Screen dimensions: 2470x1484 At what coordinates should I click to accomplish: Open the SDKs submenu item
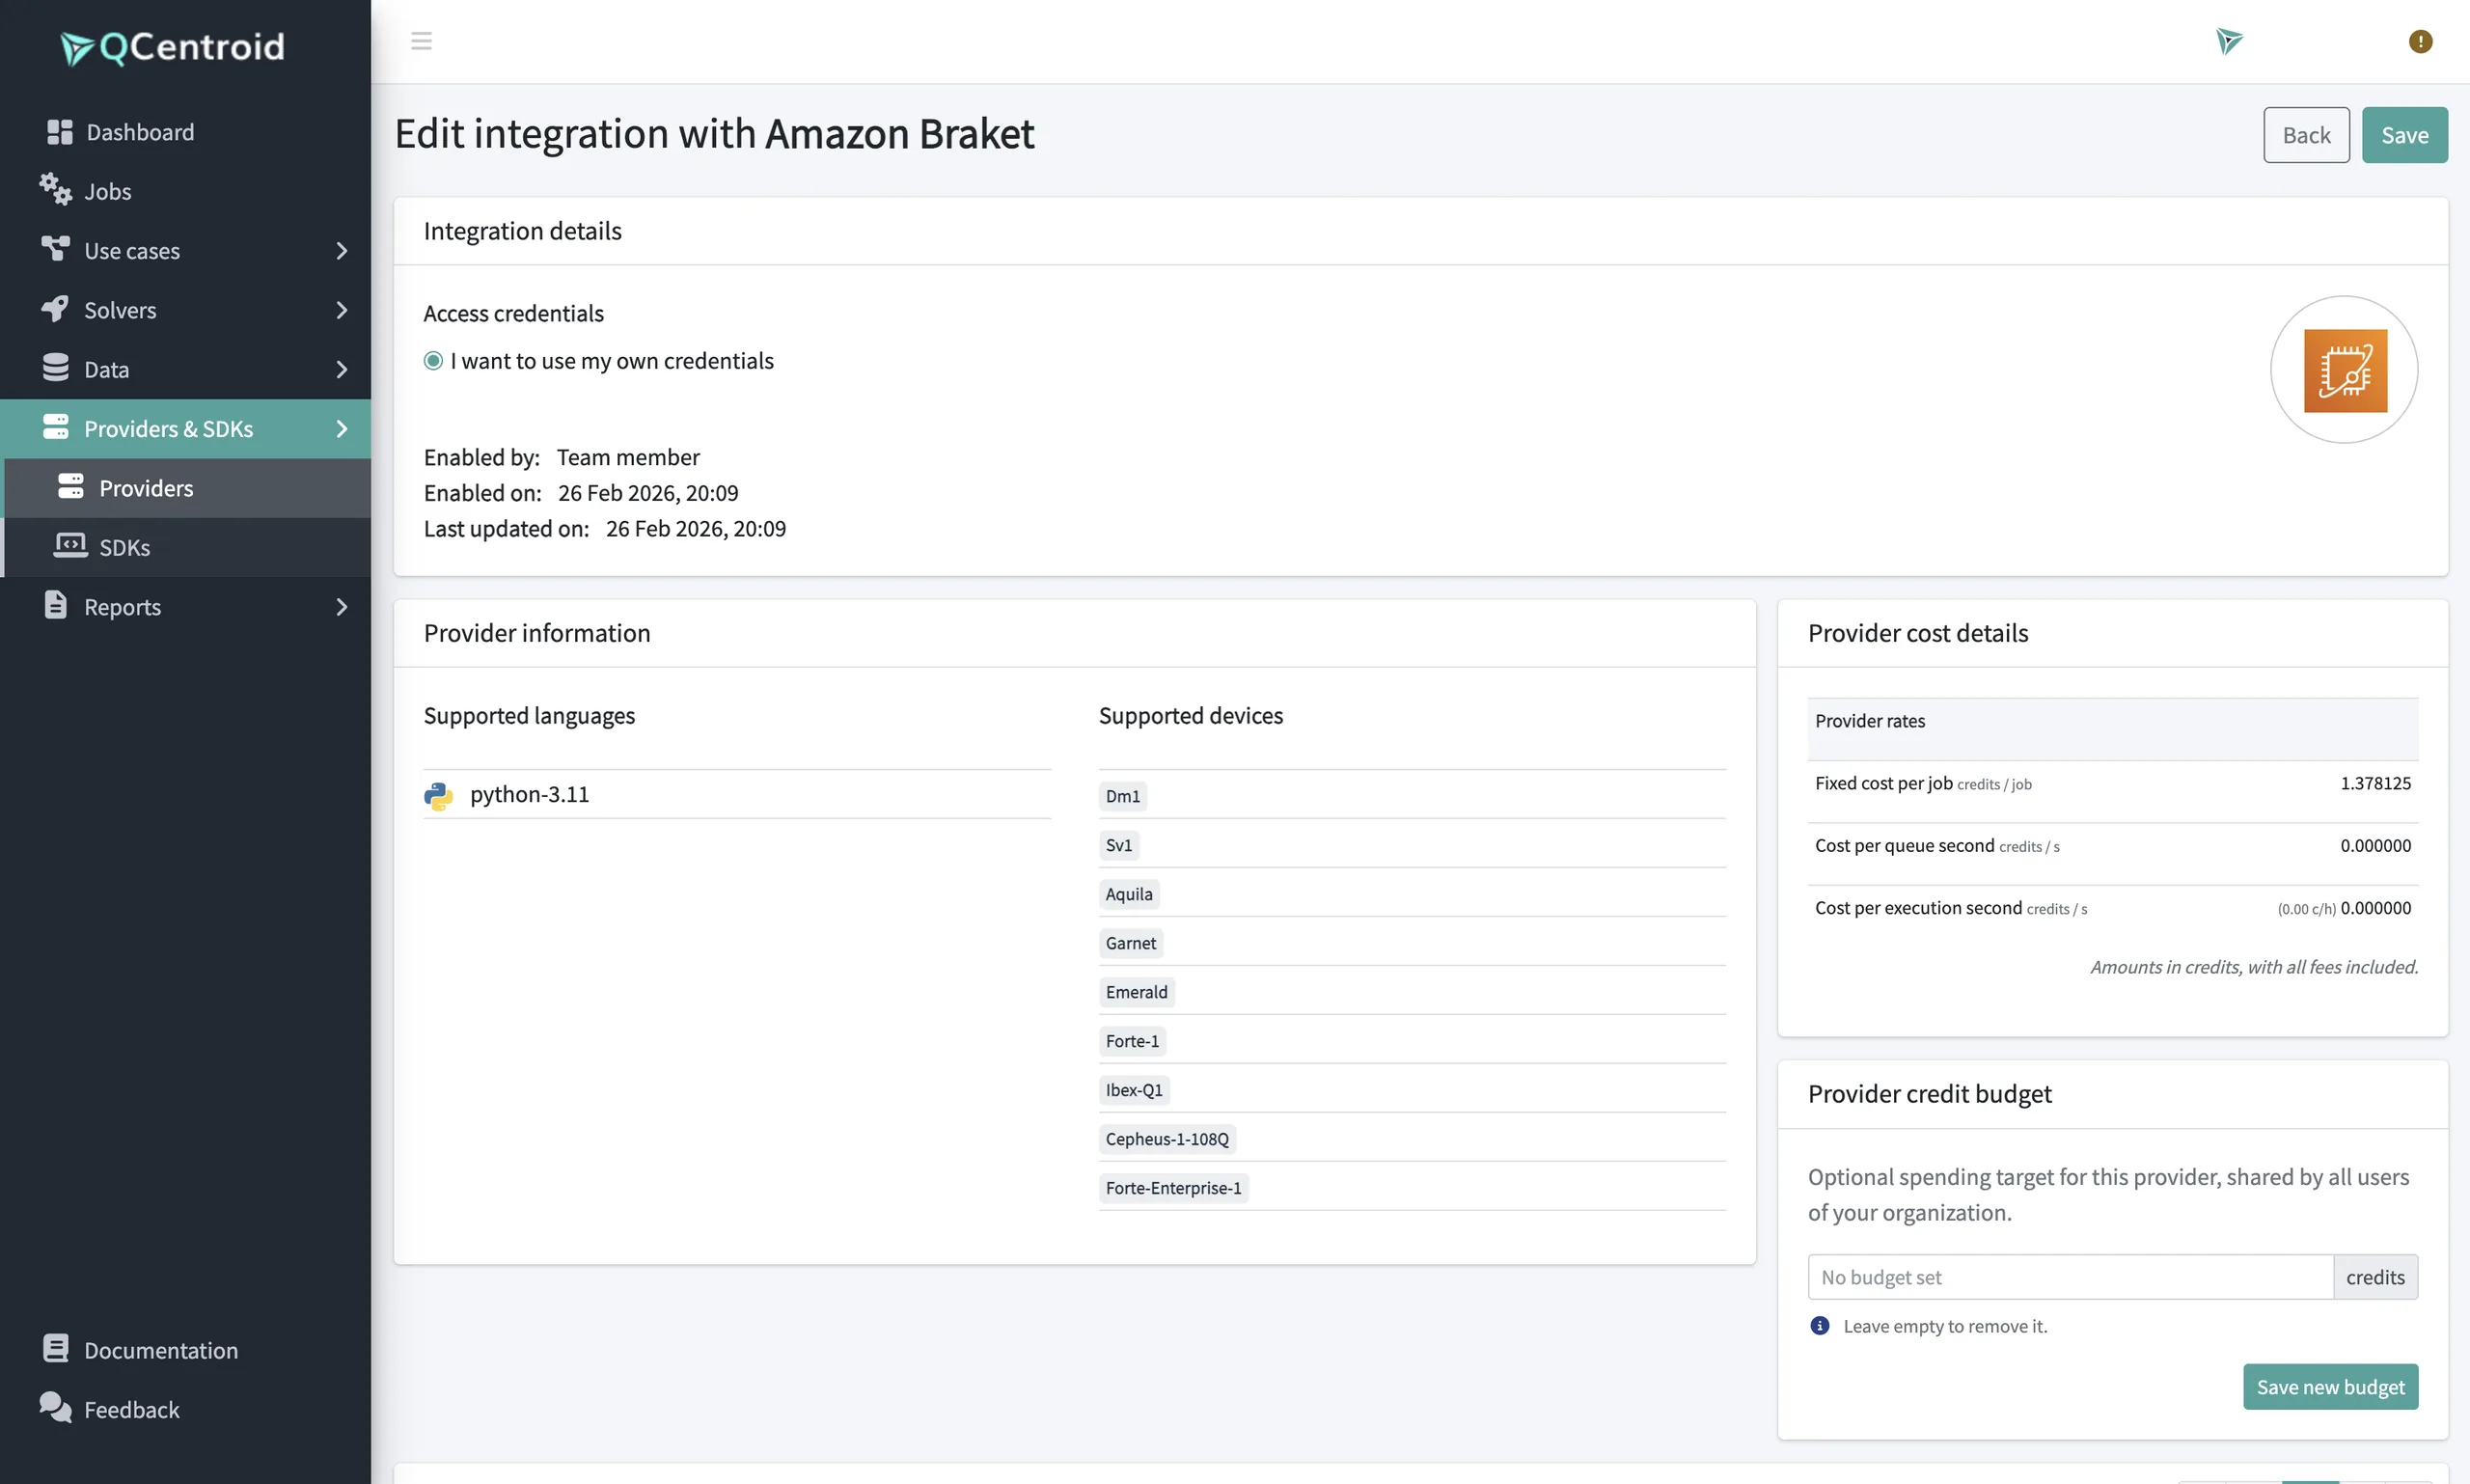188,547
